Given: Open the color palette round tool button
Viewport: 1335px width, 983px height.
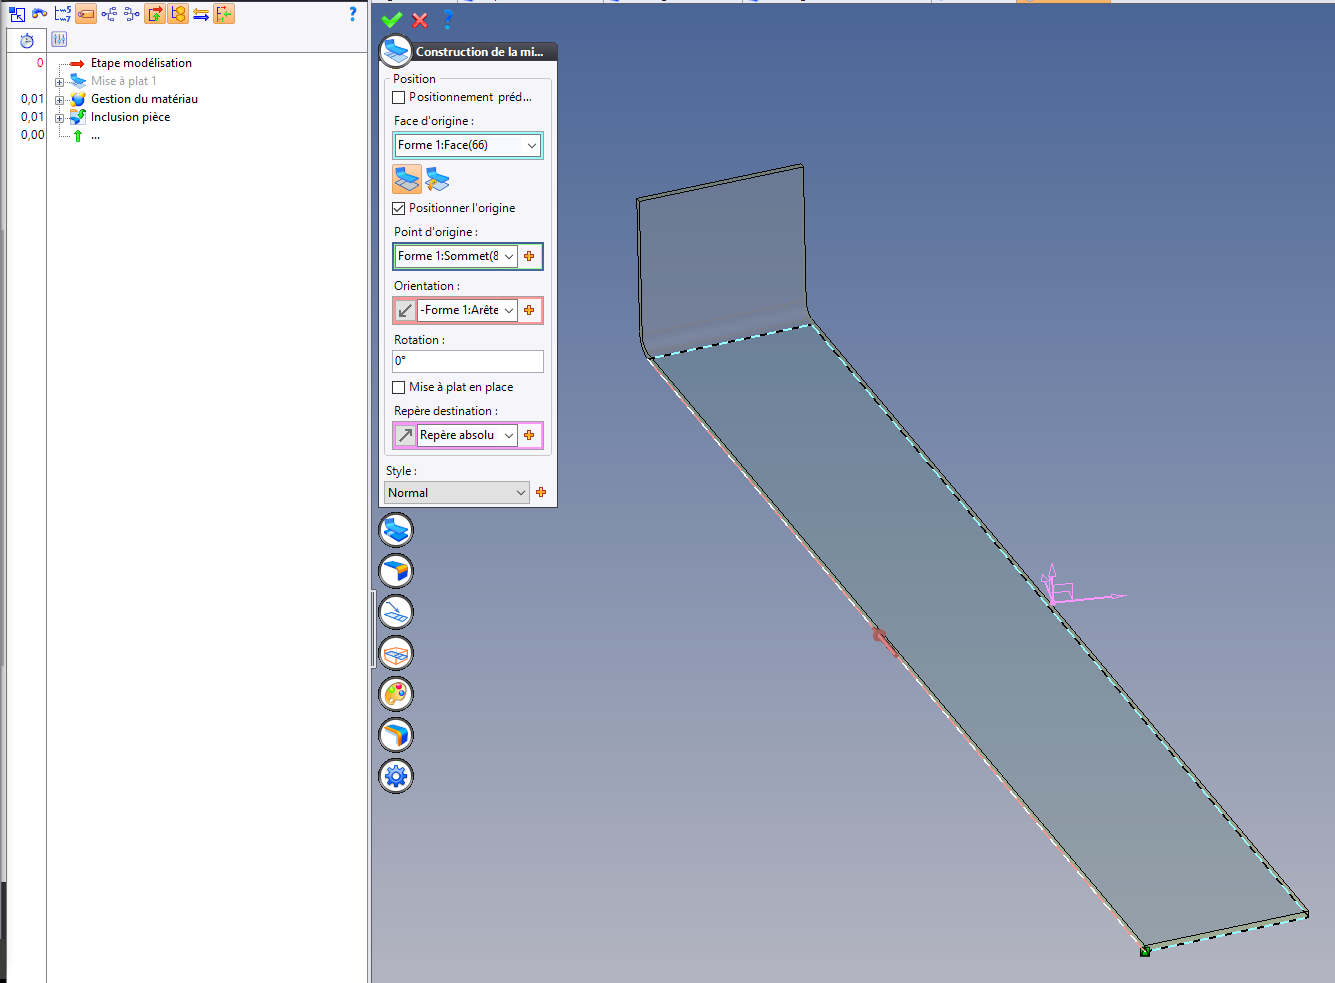Looking at the screenshot, I should [396, 694].
